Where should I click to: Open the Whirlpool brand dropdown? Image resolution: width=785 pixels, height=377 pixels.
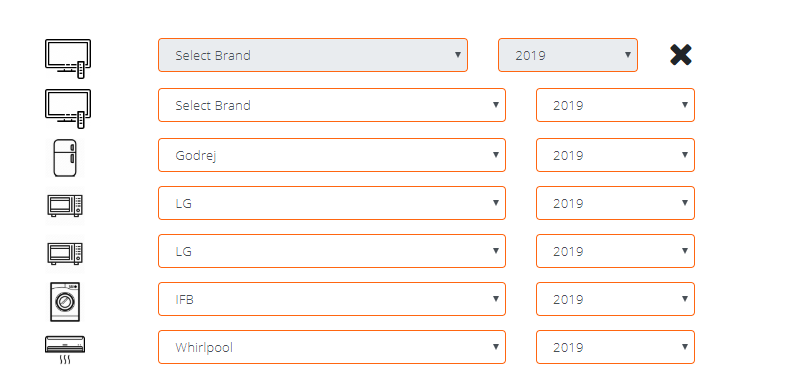pos(332,347)
